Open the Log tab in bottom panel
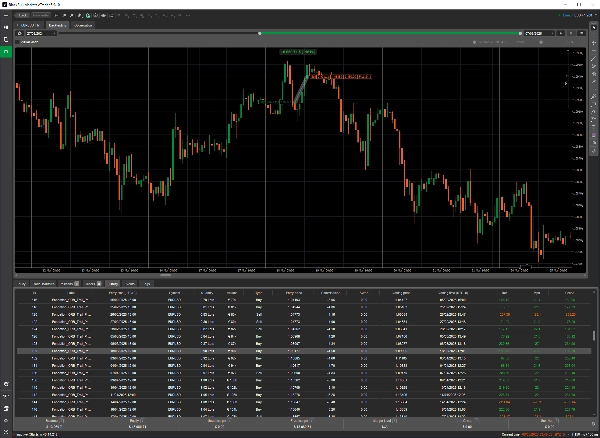 point(147,284)
